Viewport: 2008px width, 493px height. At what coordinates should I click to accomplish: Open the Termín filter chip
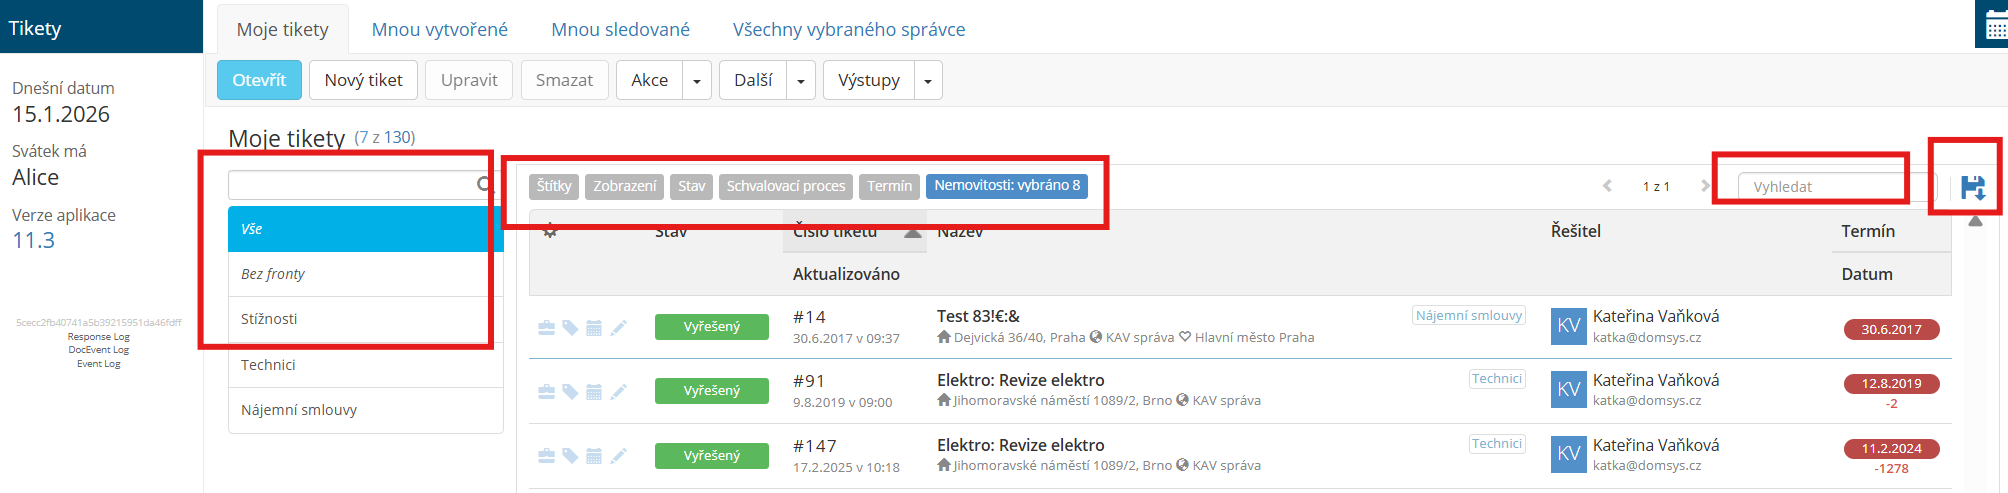(889, 186)
